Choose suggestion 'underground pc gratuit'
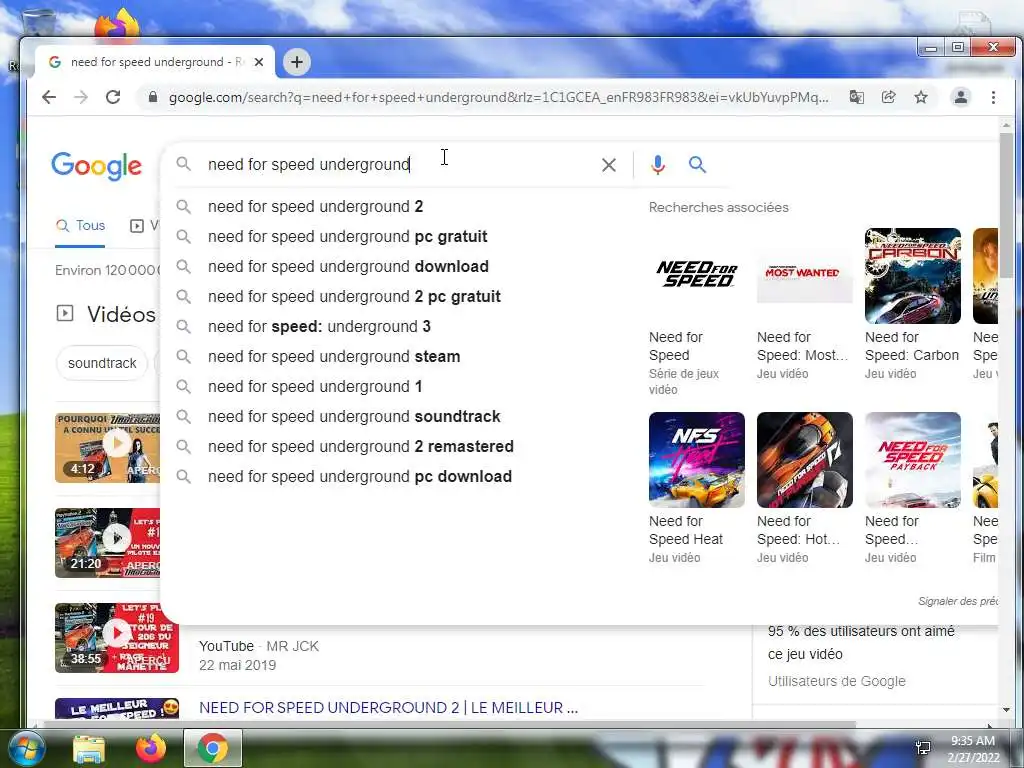This screenshot has height=768, width=1024. [x=347, y=236]
